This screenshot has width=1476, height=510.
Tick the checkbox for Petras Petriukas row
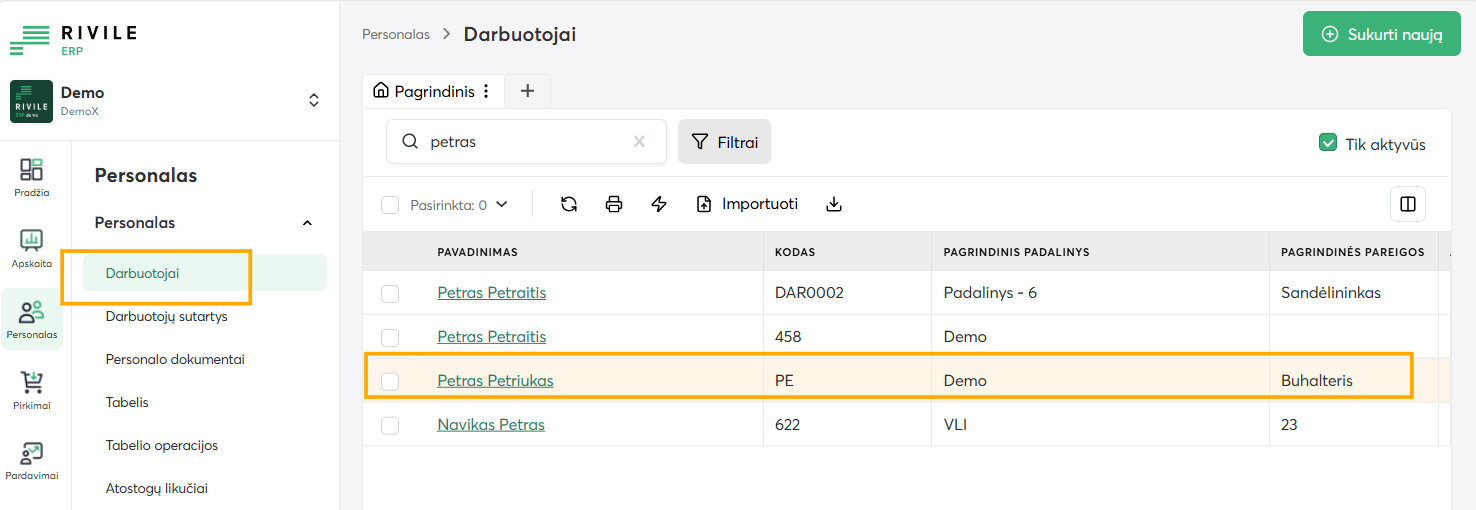pyautogui.click(x=390, y=381)
